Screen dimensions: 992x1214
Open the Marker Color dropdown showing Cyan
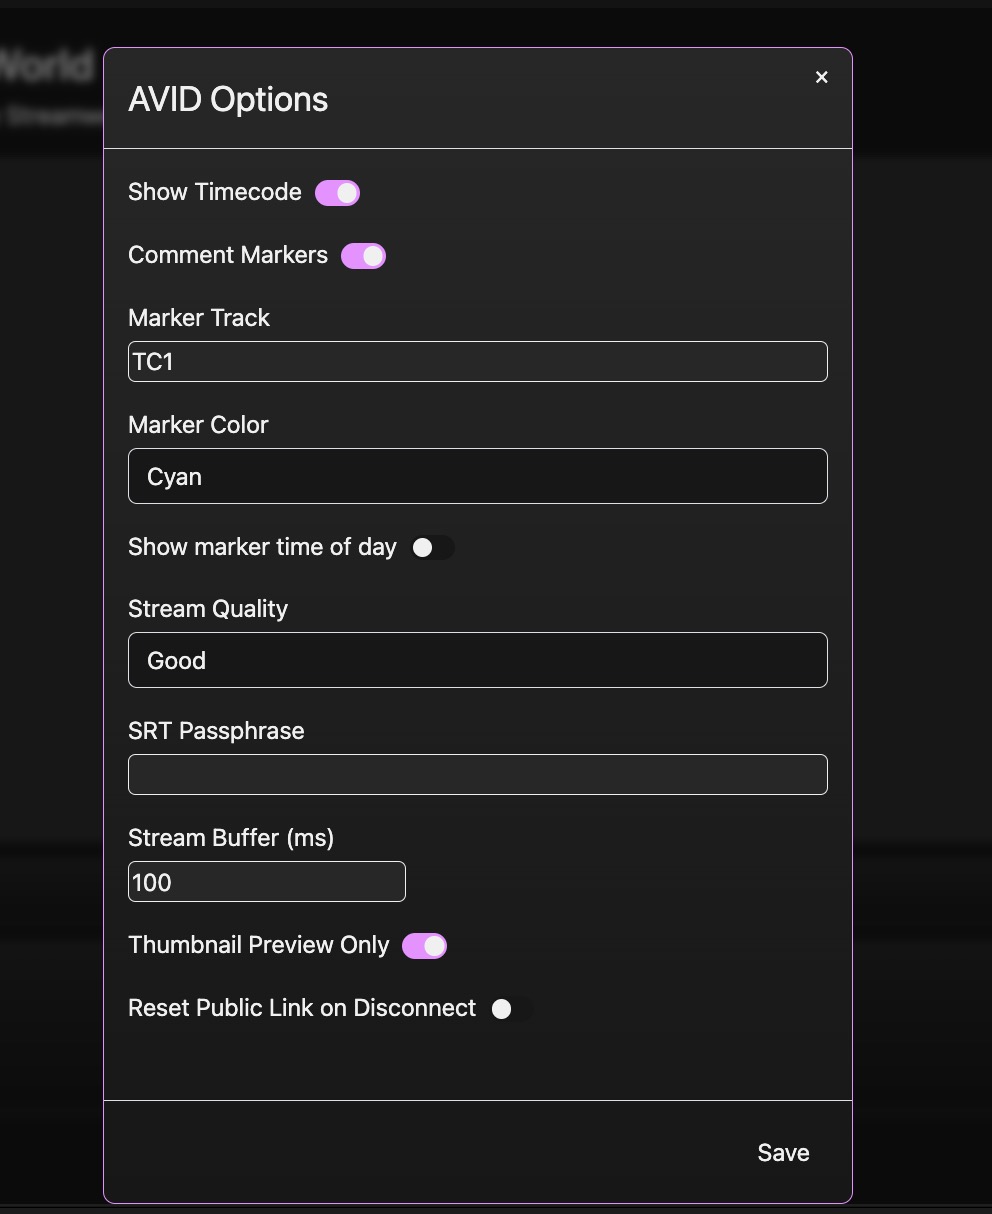coord(477,476)
